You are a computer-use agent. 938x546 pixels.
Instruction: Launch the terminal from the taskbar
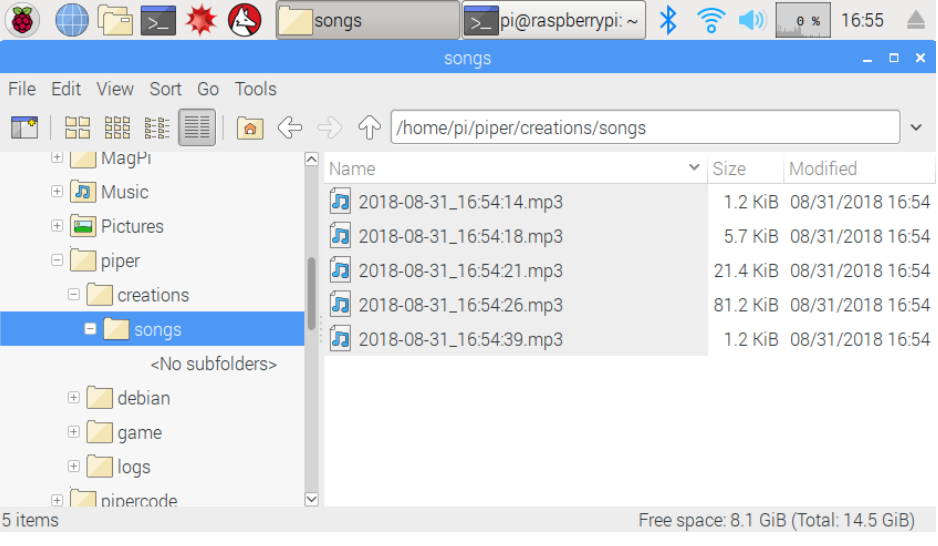point(158,20)
